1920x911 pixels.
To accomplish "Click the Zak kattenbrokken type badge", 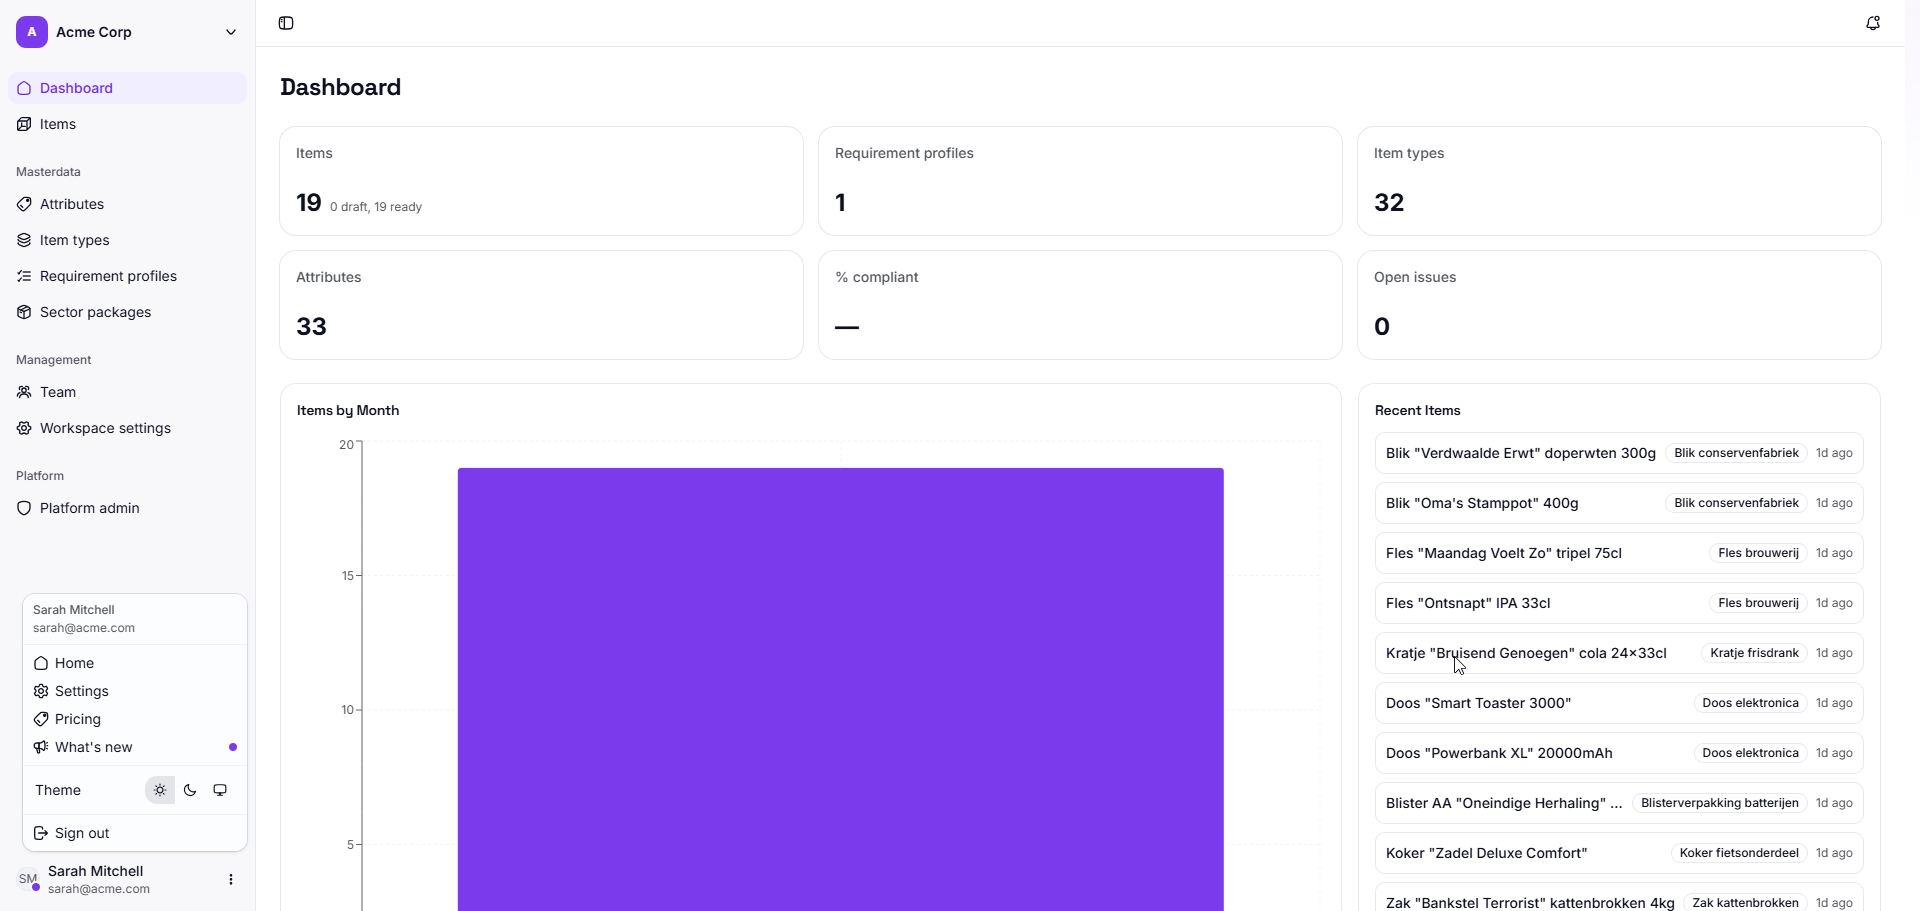I will coord(1745,903).
